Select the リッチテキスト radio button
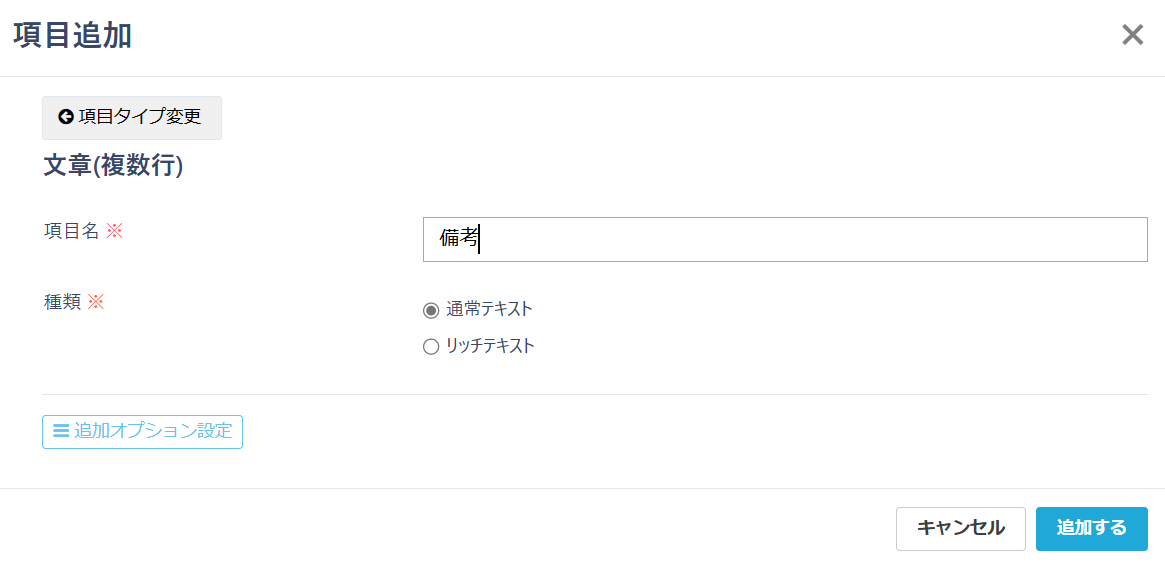The image size is (1165, 563). 431,347
